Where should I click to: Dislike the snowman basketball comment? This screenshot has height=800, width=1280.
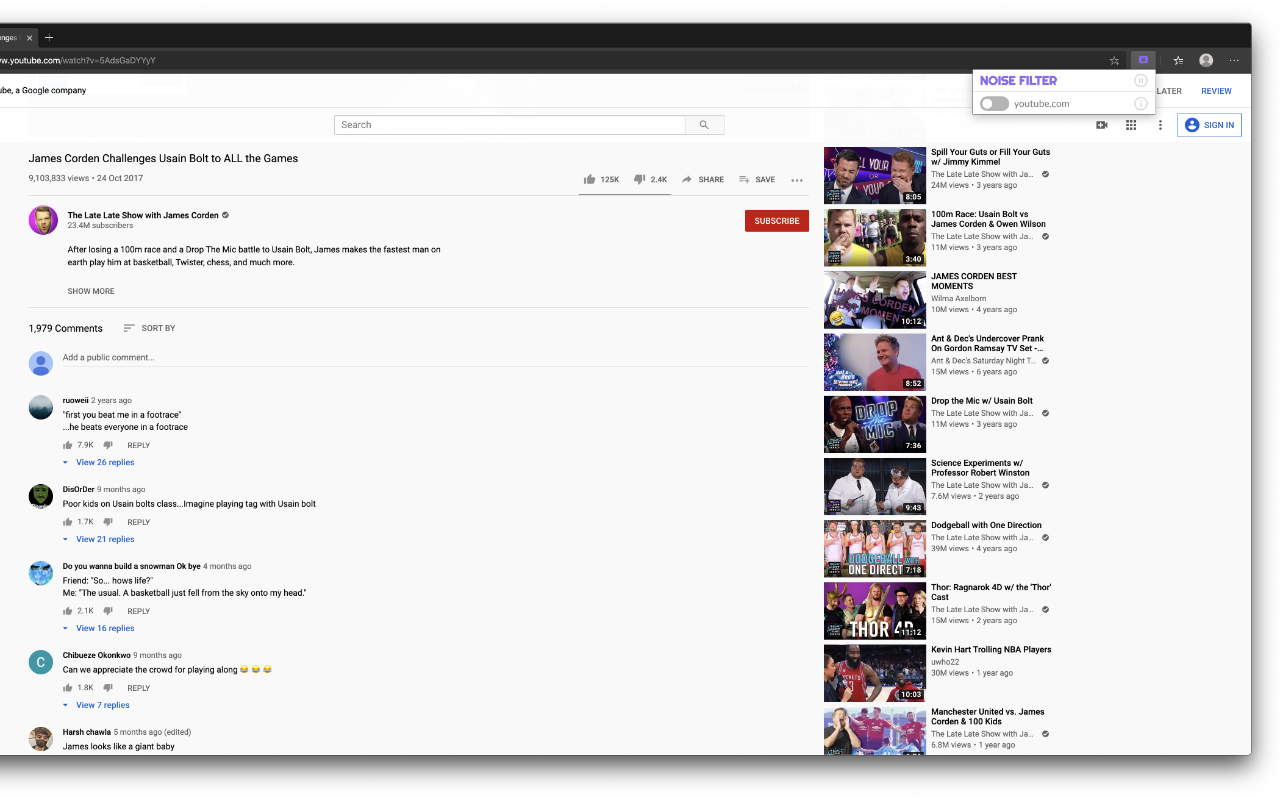tap(108, 611)
